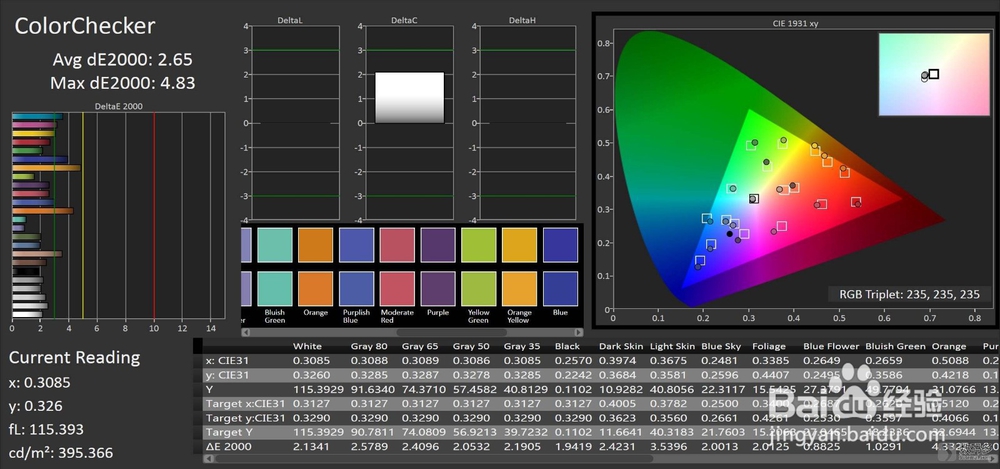This screenshot has height=469, width=1000.
Task: Click the cd/m²: 395.366 reading
Action: [x=61, y=453]
